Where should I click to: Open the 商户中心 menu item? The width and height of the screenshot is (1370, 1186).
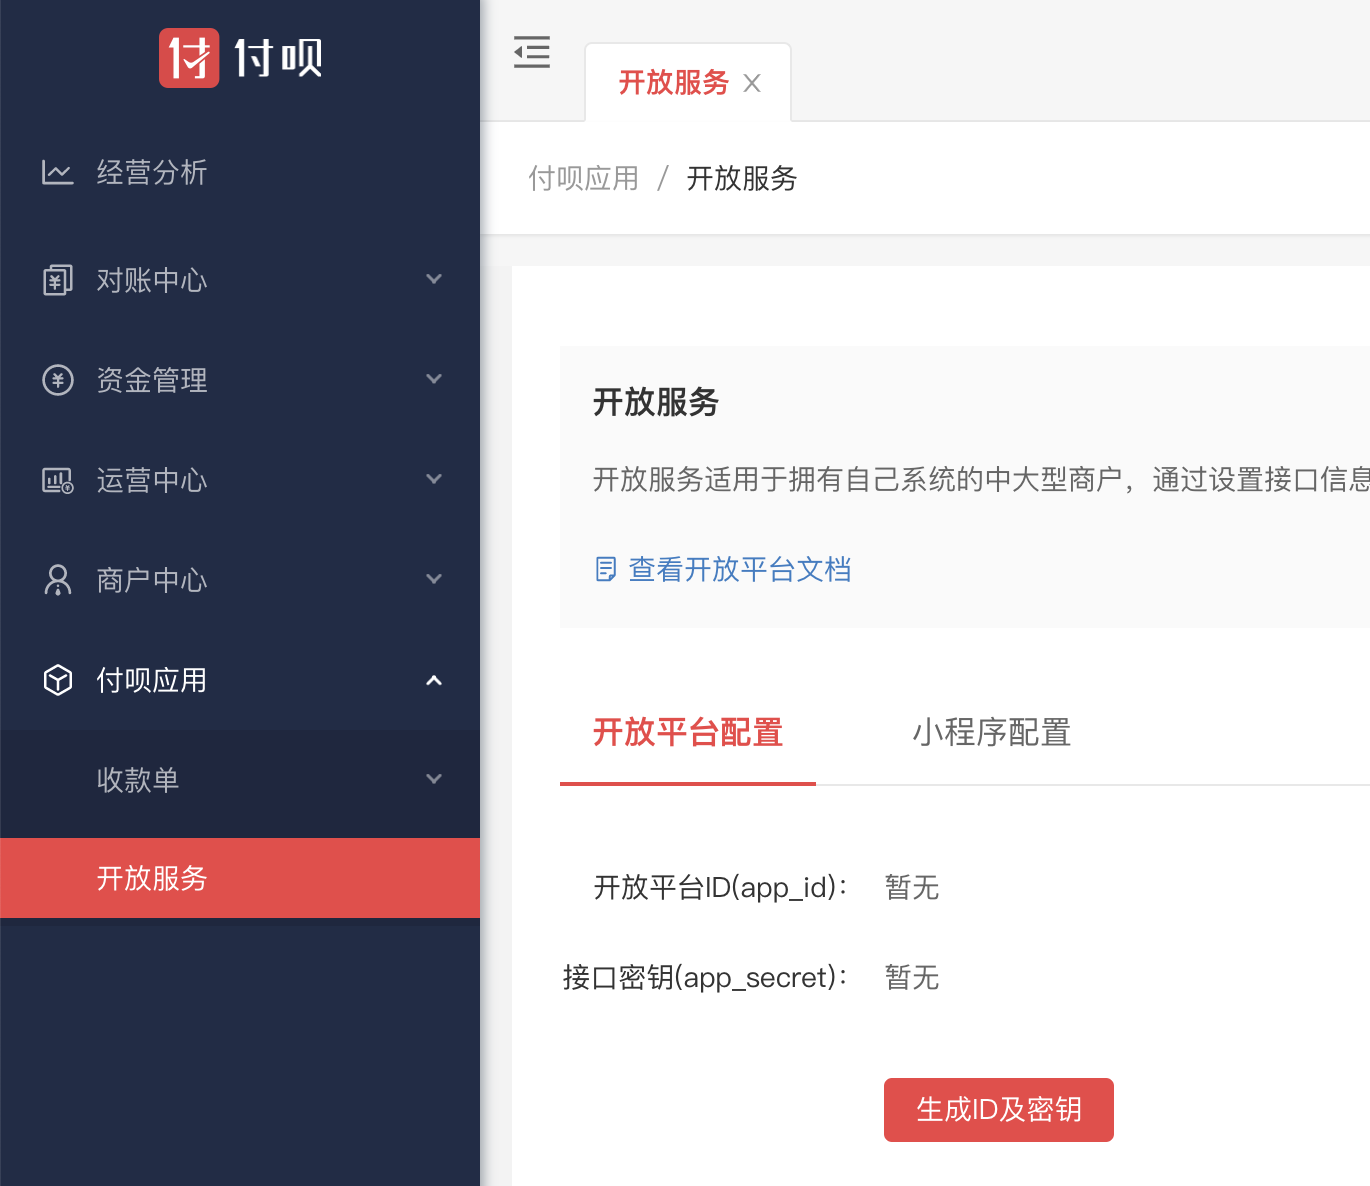tap(240, 580)
